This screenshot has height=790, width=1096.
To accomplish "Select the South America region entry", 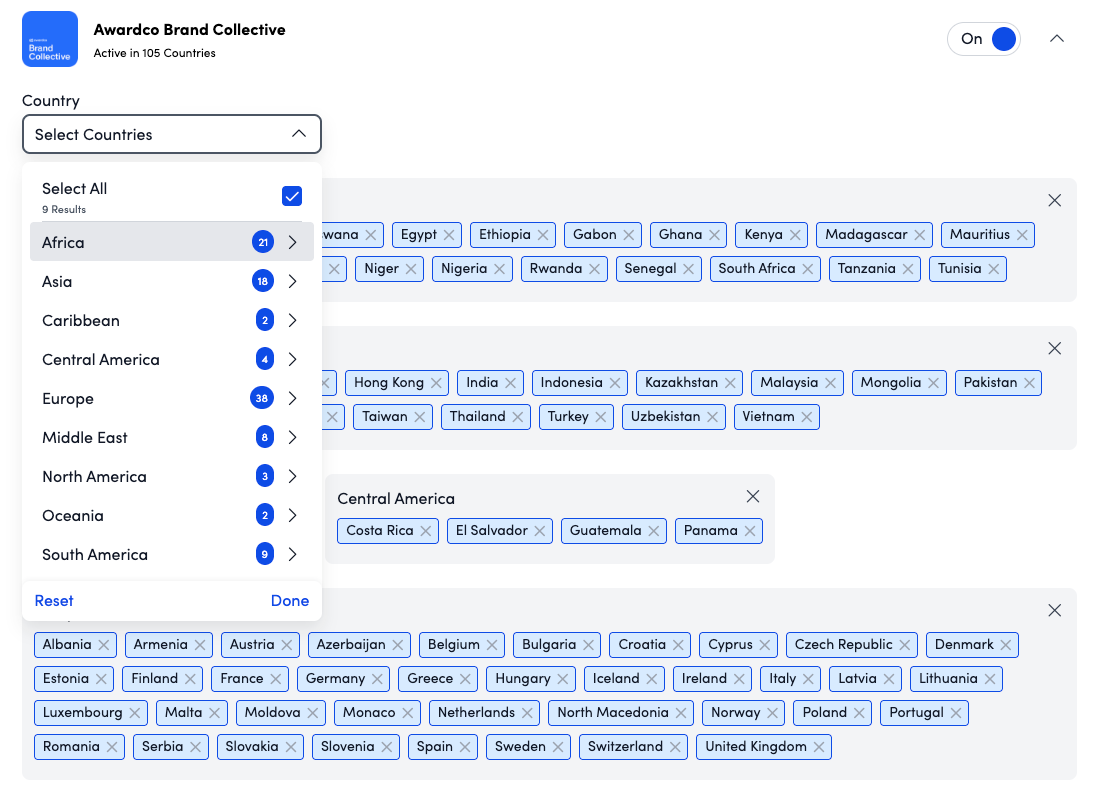I will (172, 555).
